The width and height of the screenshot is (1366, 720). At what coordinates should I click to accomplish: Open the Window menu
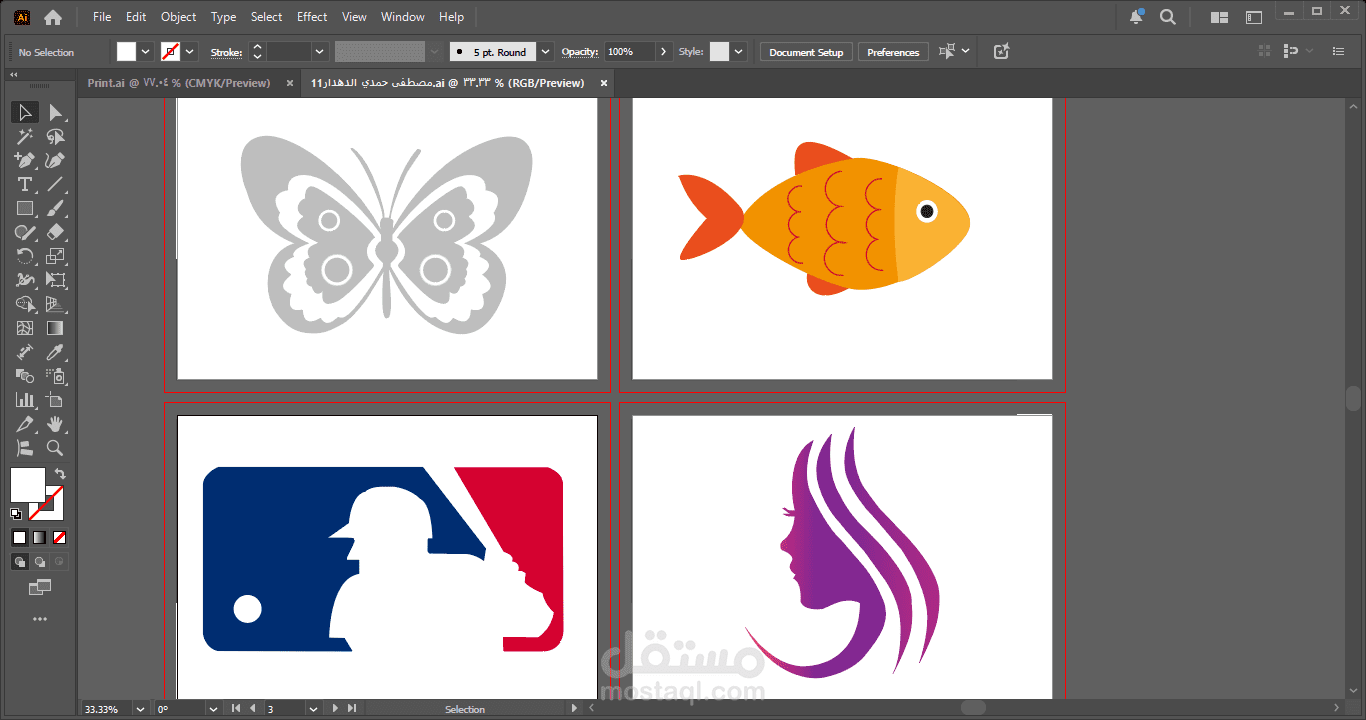point(403,17)
